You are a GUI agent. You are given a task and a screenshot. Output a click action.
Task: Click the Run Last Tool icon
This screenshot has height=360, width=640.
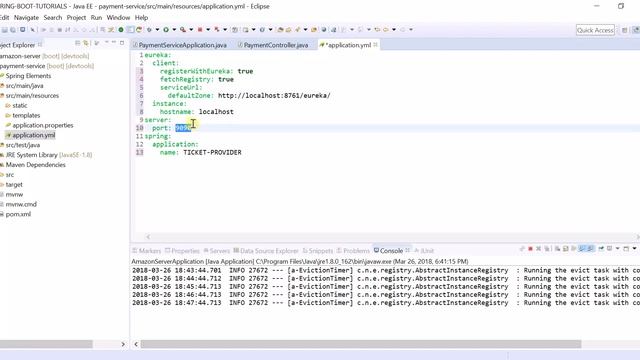pos(183,30)
